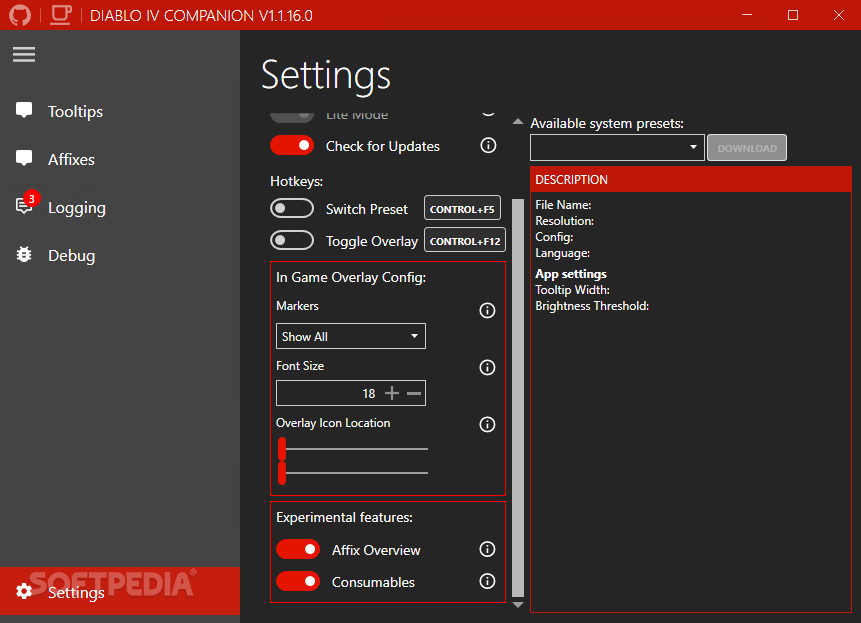
Task: Show info for Consumables
Action: [x=487, y=581]
